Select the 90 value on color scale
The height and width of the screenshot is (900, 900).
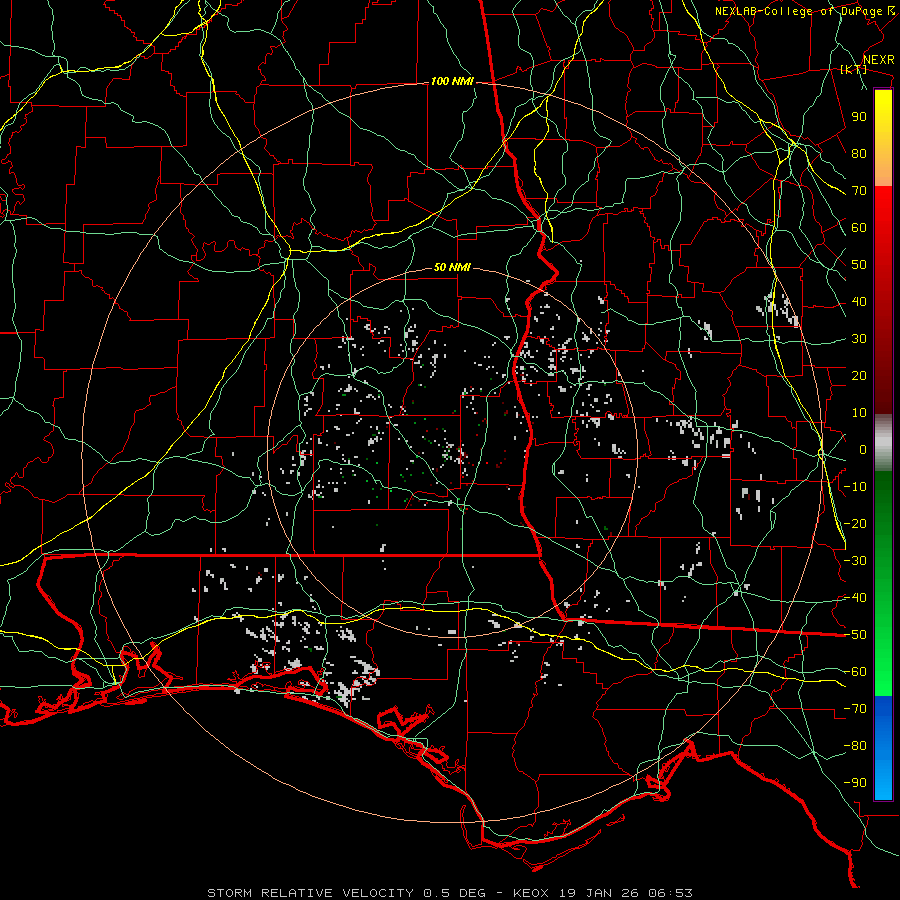coord(859,117)
